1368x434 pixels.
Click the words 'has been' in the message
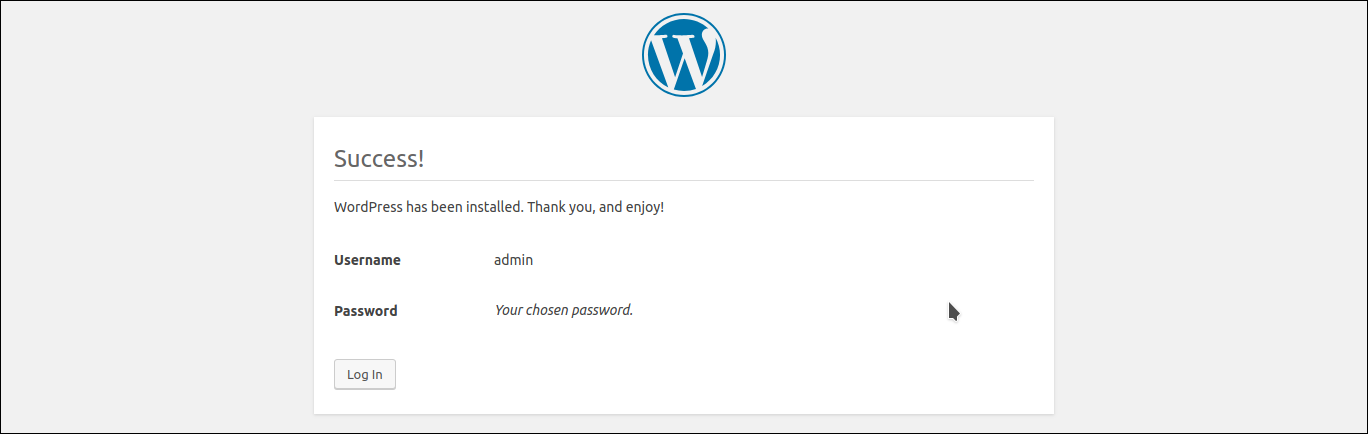point(434,207)
